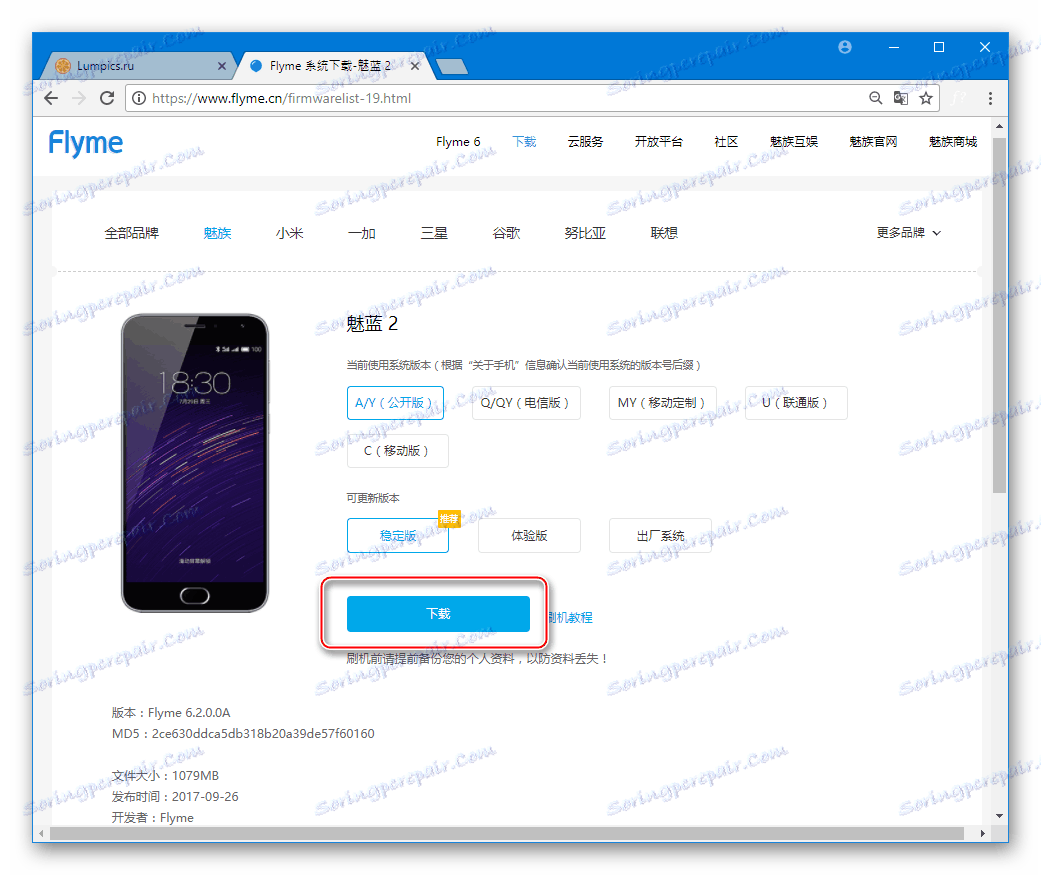Reload the Flyme firmware page
This screenshot has height=875, width=1041.
click(107, 98)
